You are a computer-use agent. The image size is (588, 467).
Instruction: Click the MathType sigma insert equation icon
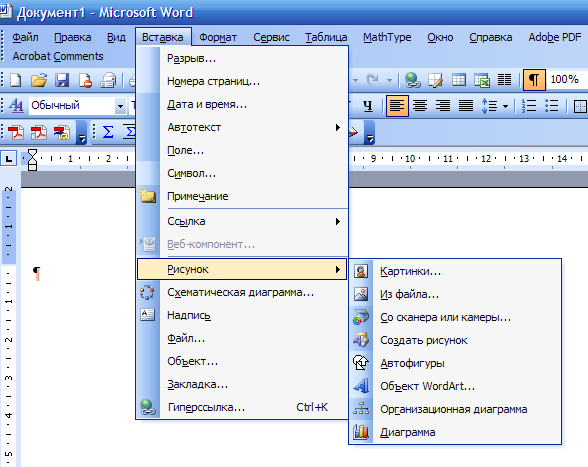[x=108, y=132]
